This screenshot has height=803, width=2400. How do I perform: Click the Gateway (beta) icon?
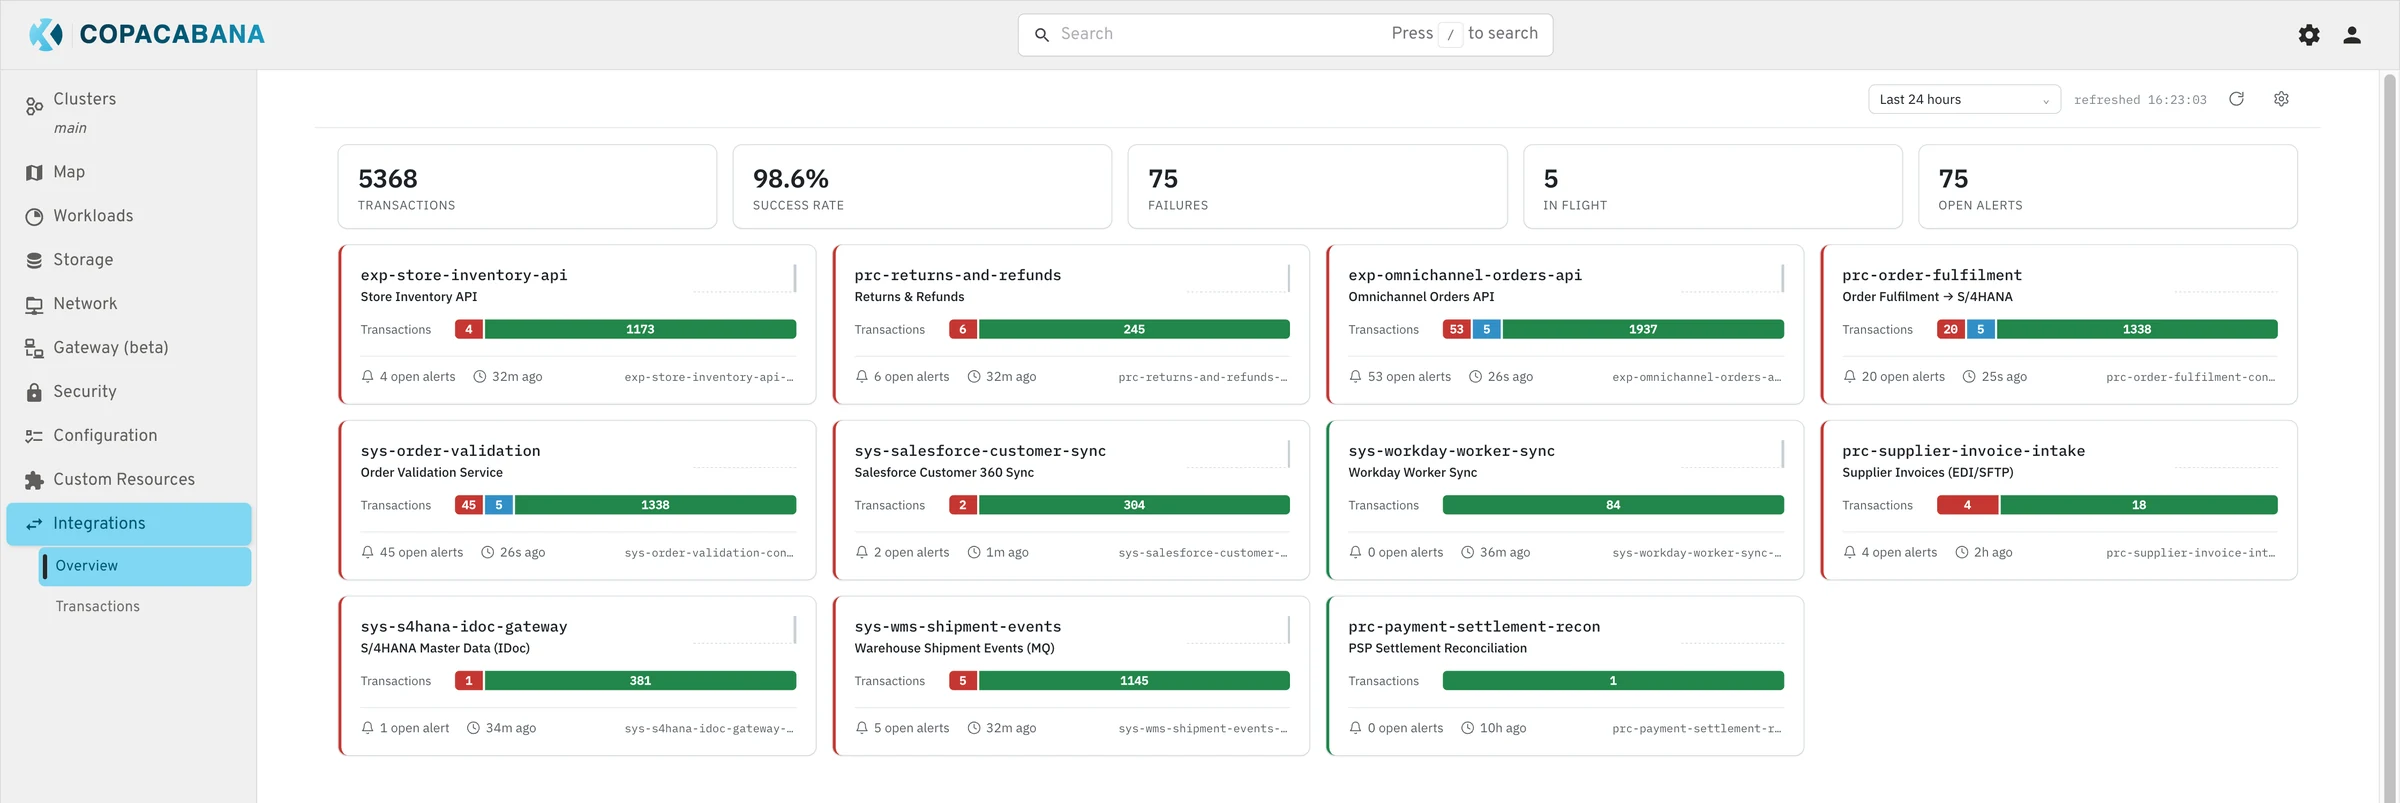[34, 348]
